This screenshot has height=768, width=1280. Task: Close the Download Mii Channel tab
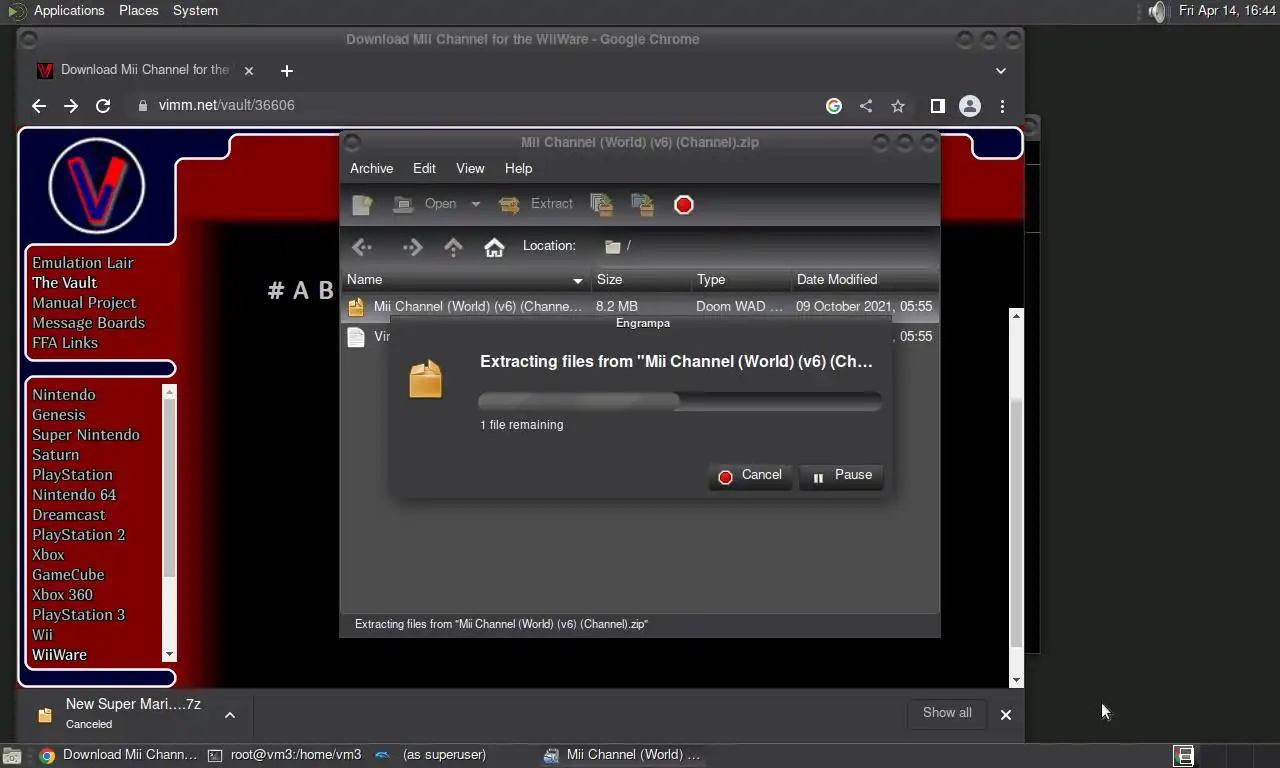tap(249, 71)
